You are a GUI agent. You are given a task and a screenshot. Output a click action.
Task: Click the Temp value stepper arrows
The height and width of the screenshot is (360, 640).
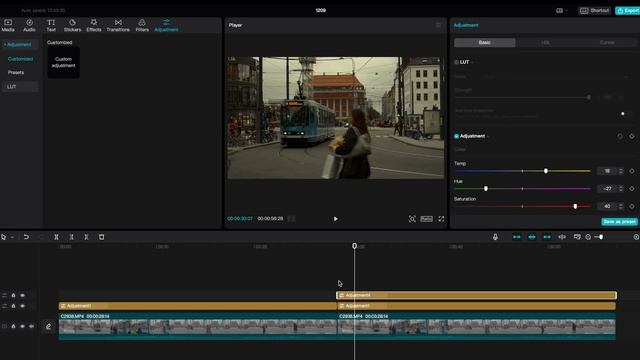pyautogui.click(x=621, y=171)
